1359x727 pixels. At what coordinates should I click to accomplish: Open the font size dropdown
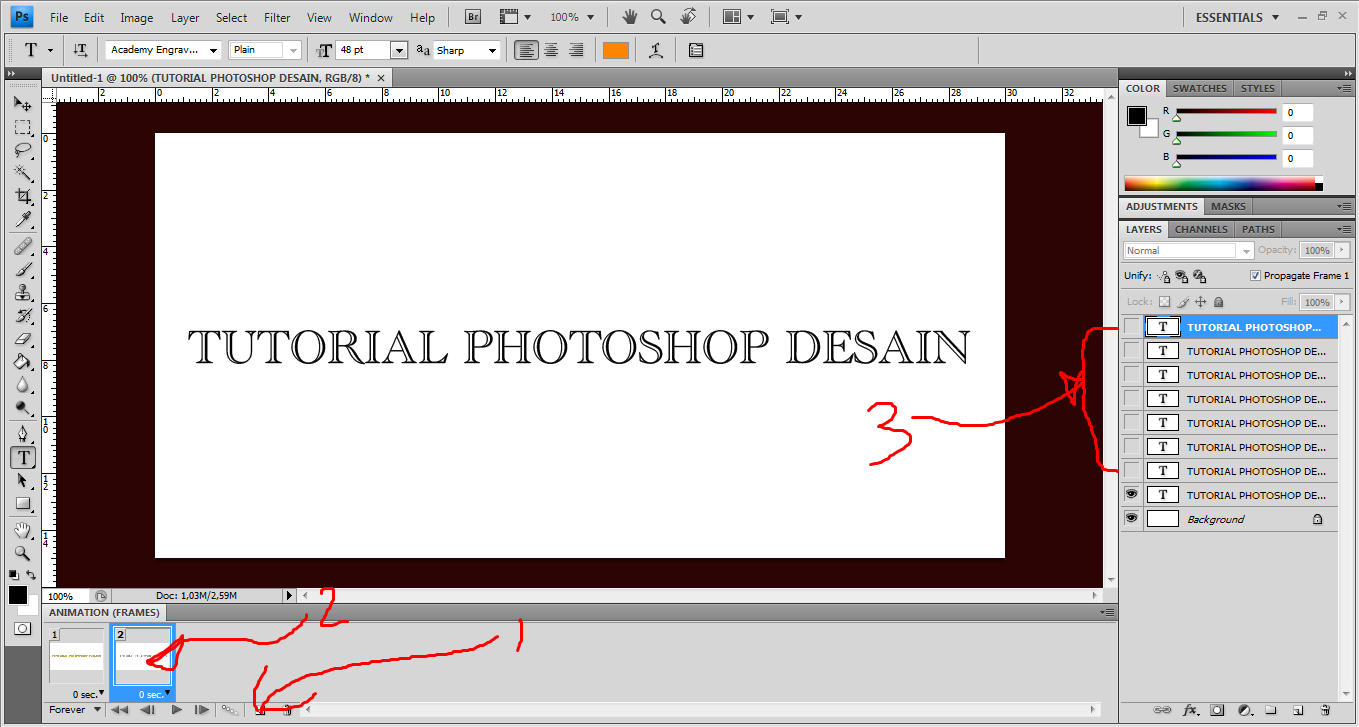(x=399, y=50)
